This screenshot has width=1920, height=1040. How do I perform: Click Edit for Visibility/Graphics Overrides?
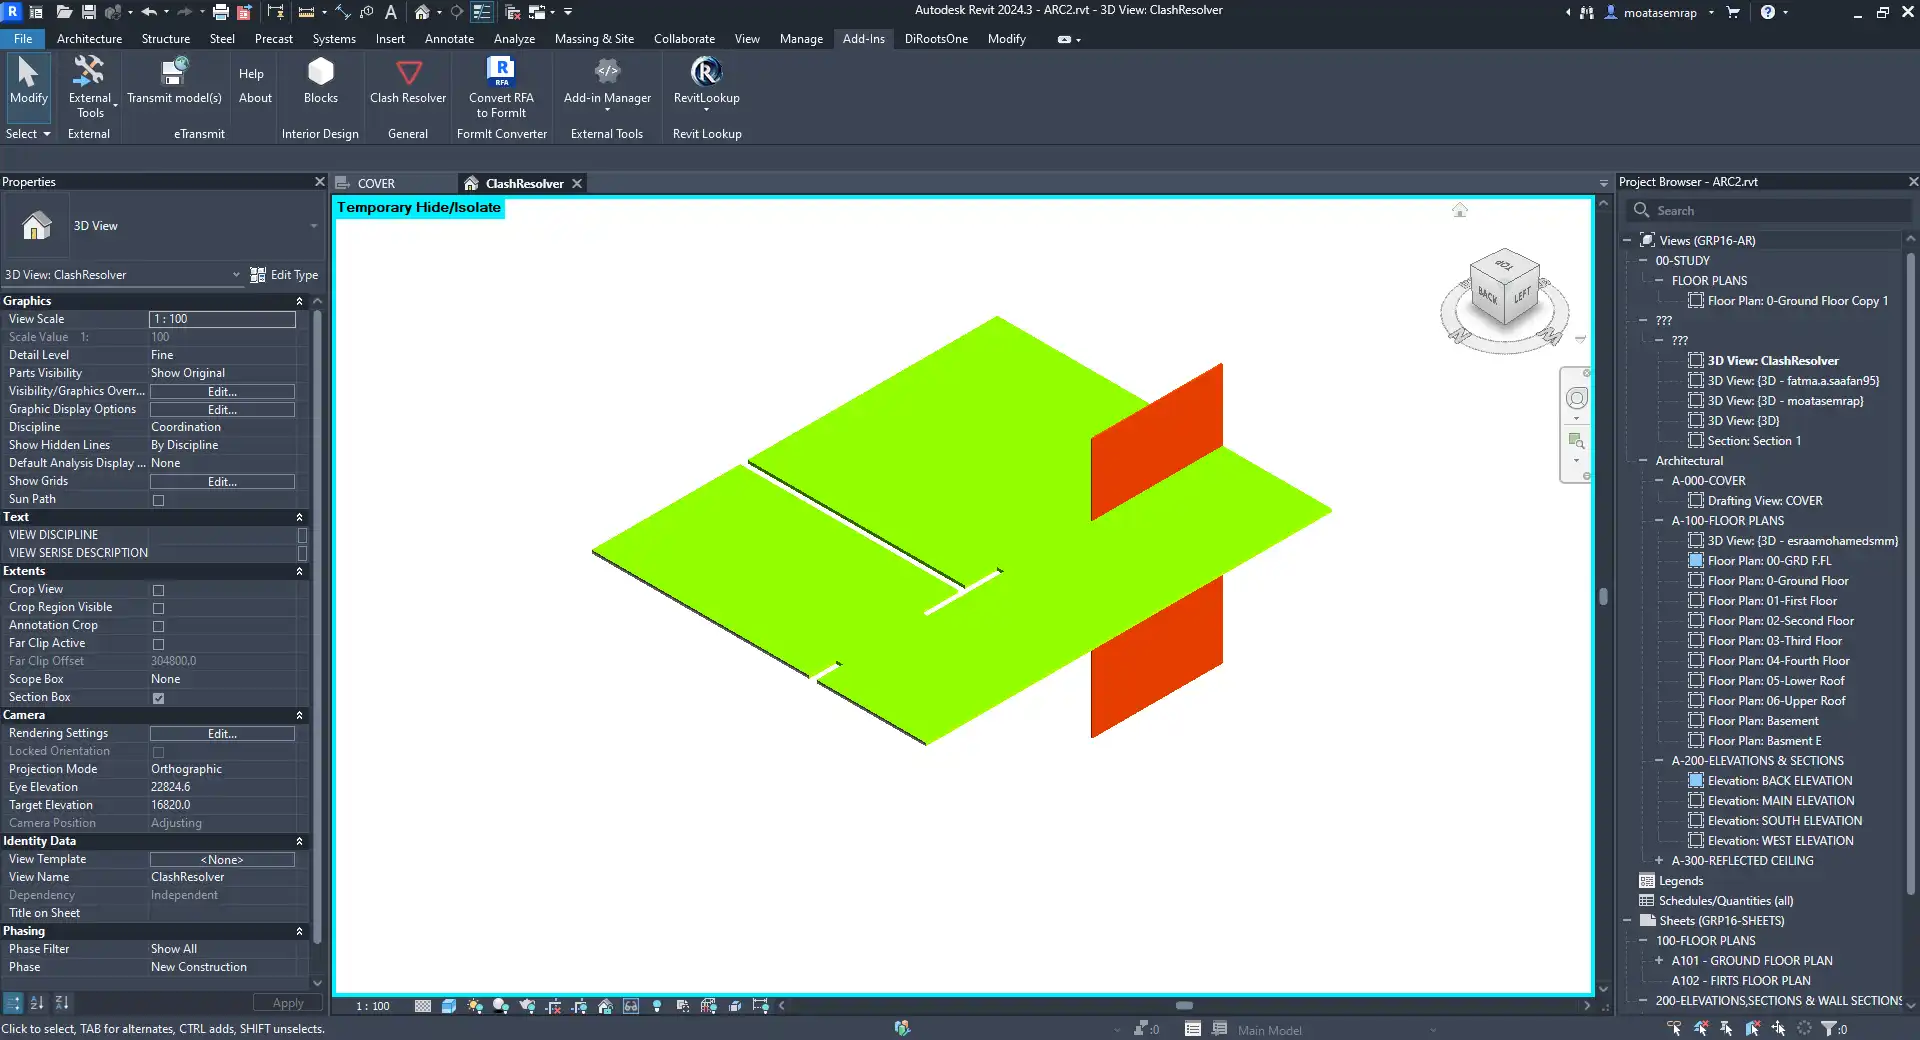coord(222,392)
